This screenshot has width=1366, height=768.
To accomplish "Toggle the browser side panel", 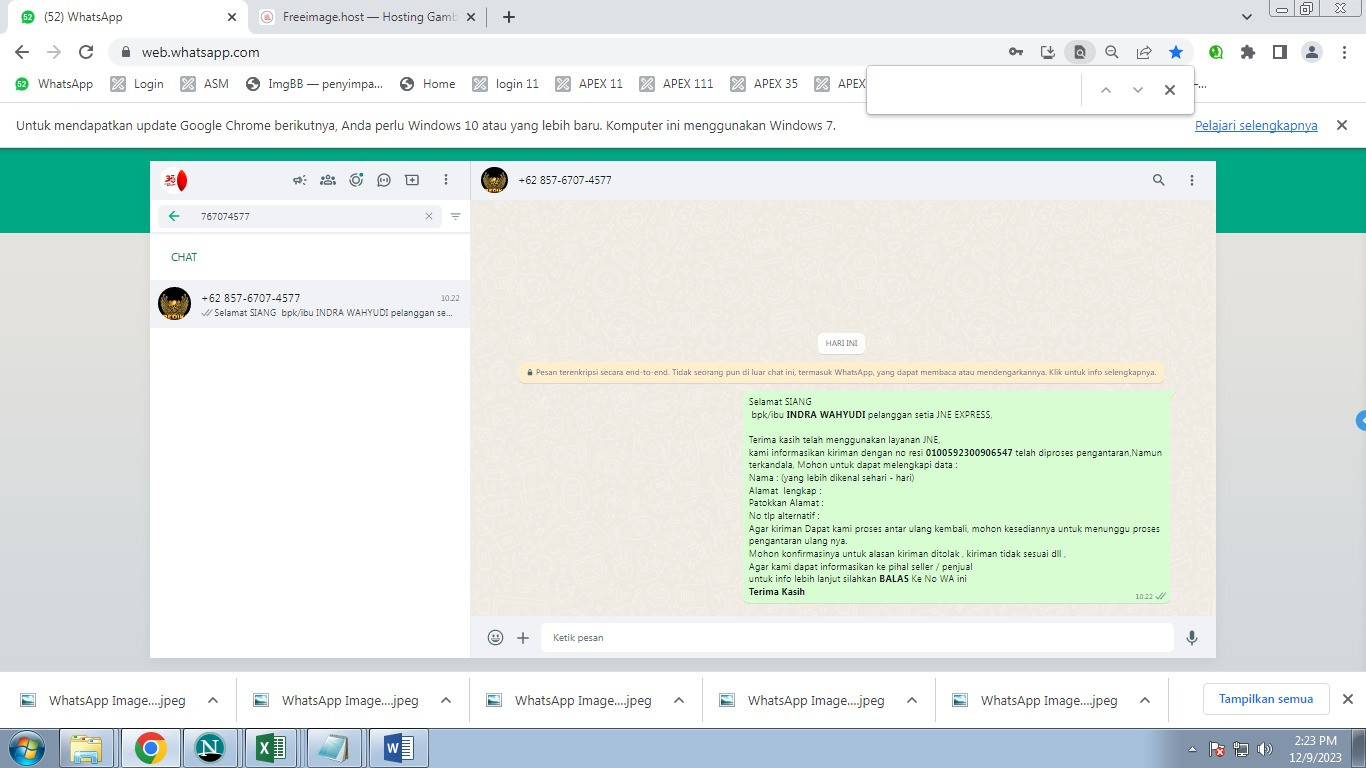I will coord(1280,52).
